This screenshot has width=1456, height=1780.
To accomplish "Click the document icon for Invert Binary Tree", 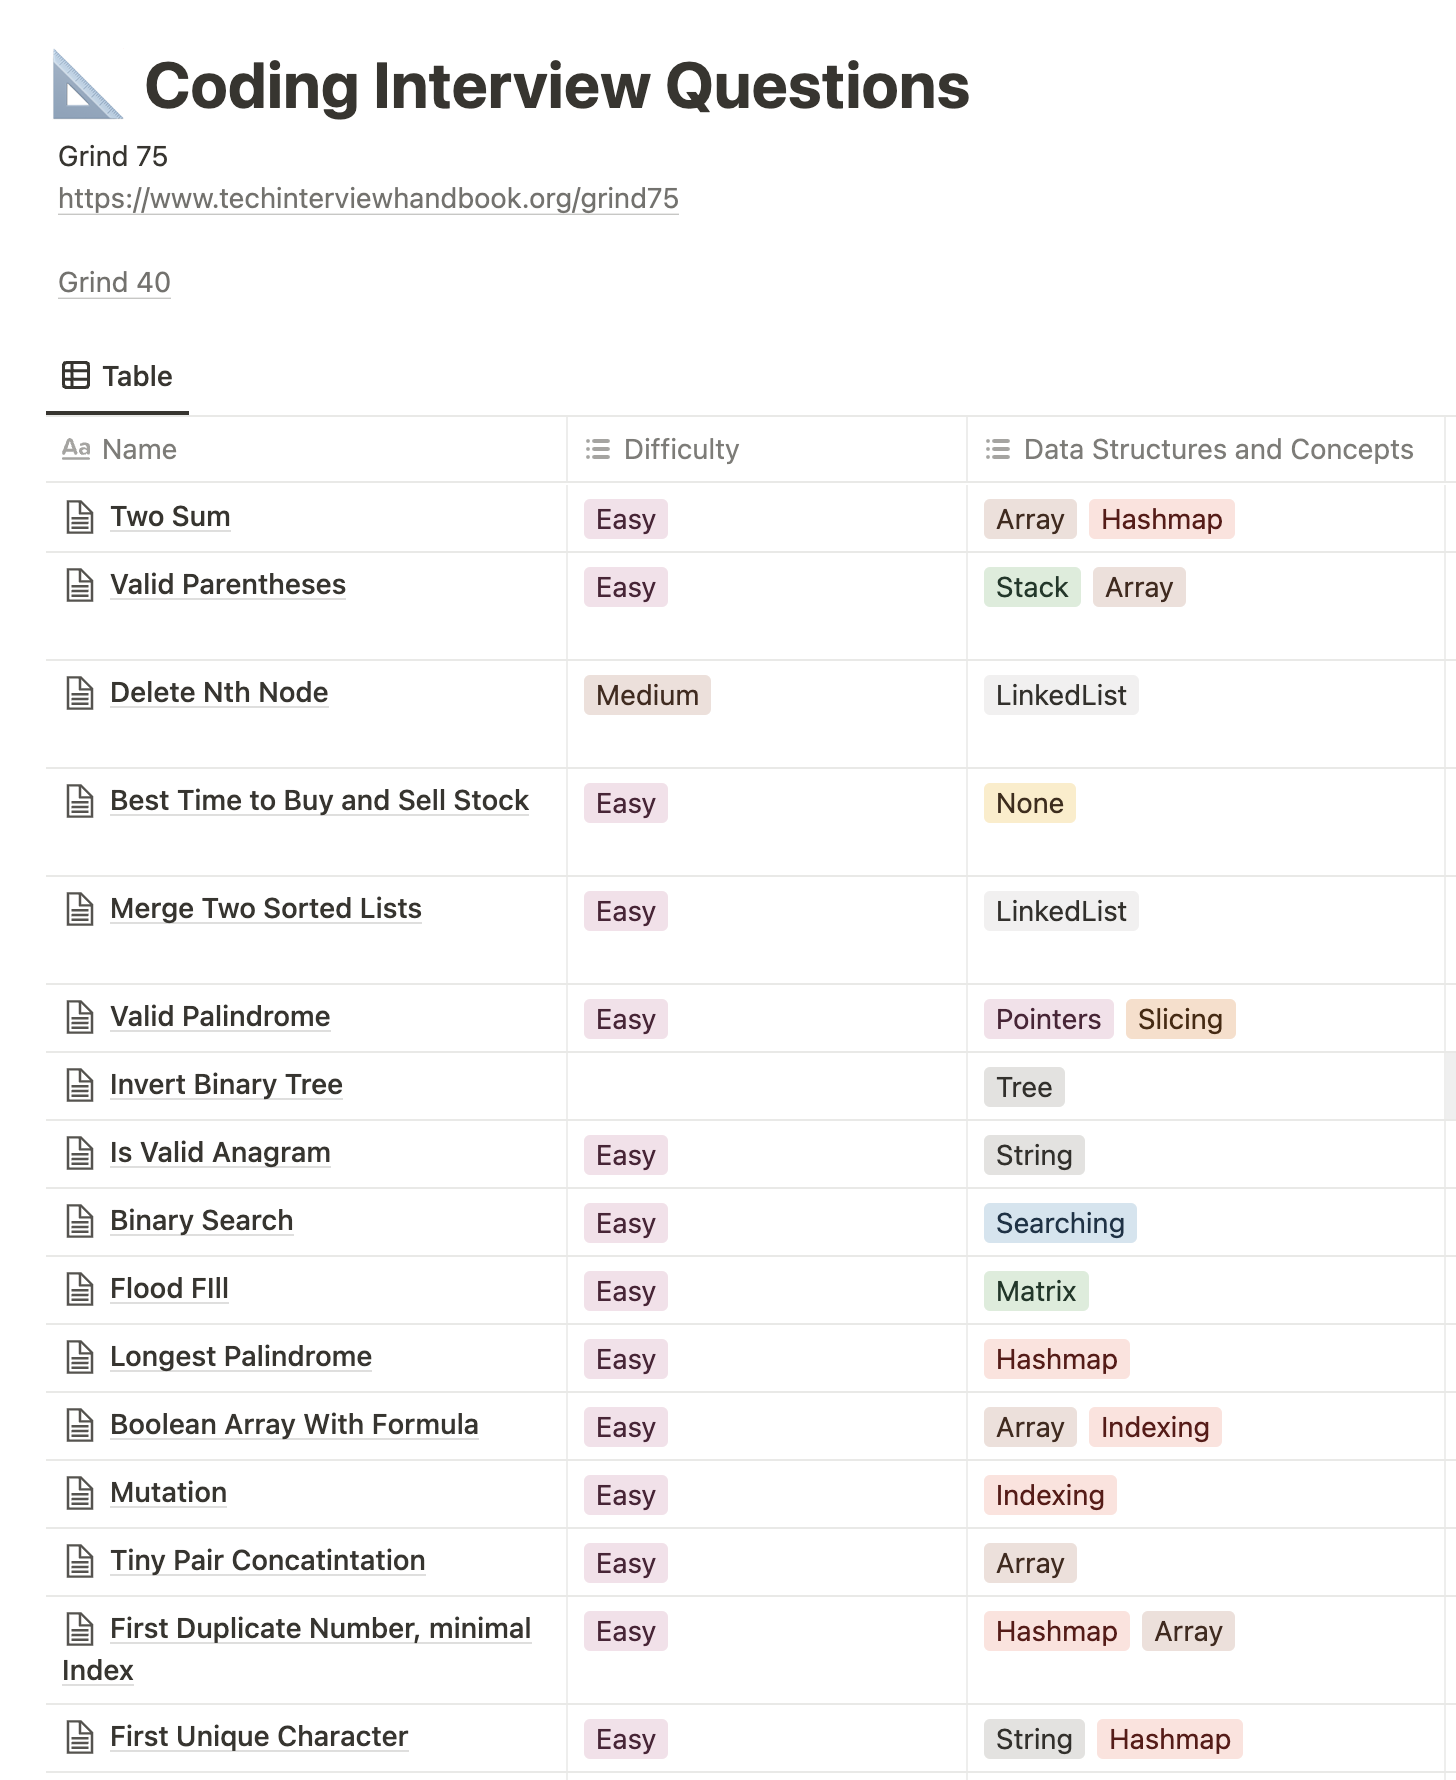I will pos(80,1085).
